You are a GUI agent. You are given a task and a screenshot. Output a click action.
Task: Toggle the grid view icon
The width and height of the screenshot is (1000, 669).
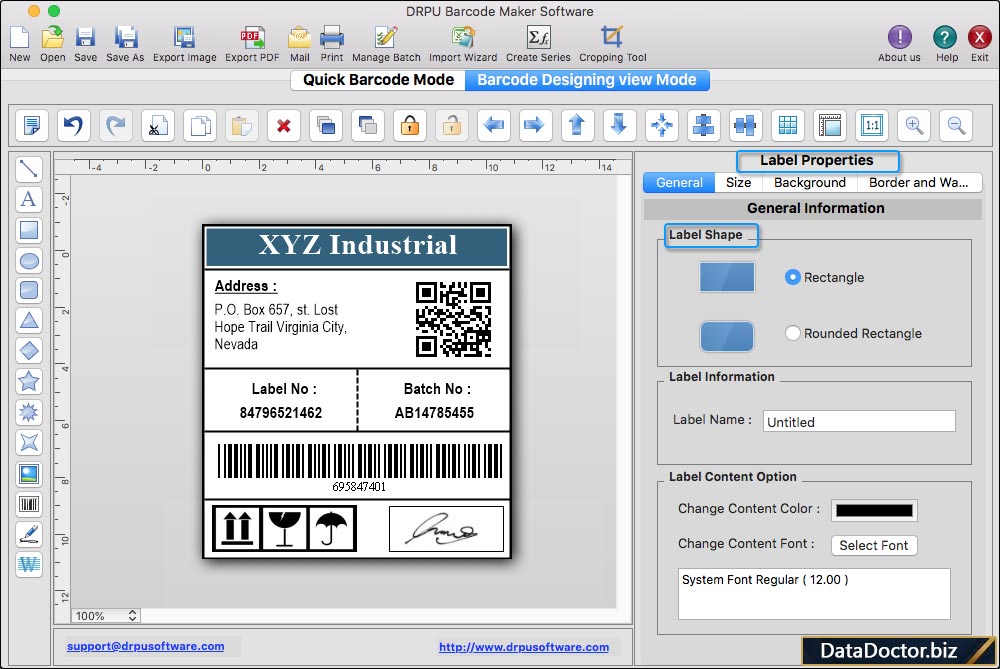pyautogui.click(x=788, y=125)
